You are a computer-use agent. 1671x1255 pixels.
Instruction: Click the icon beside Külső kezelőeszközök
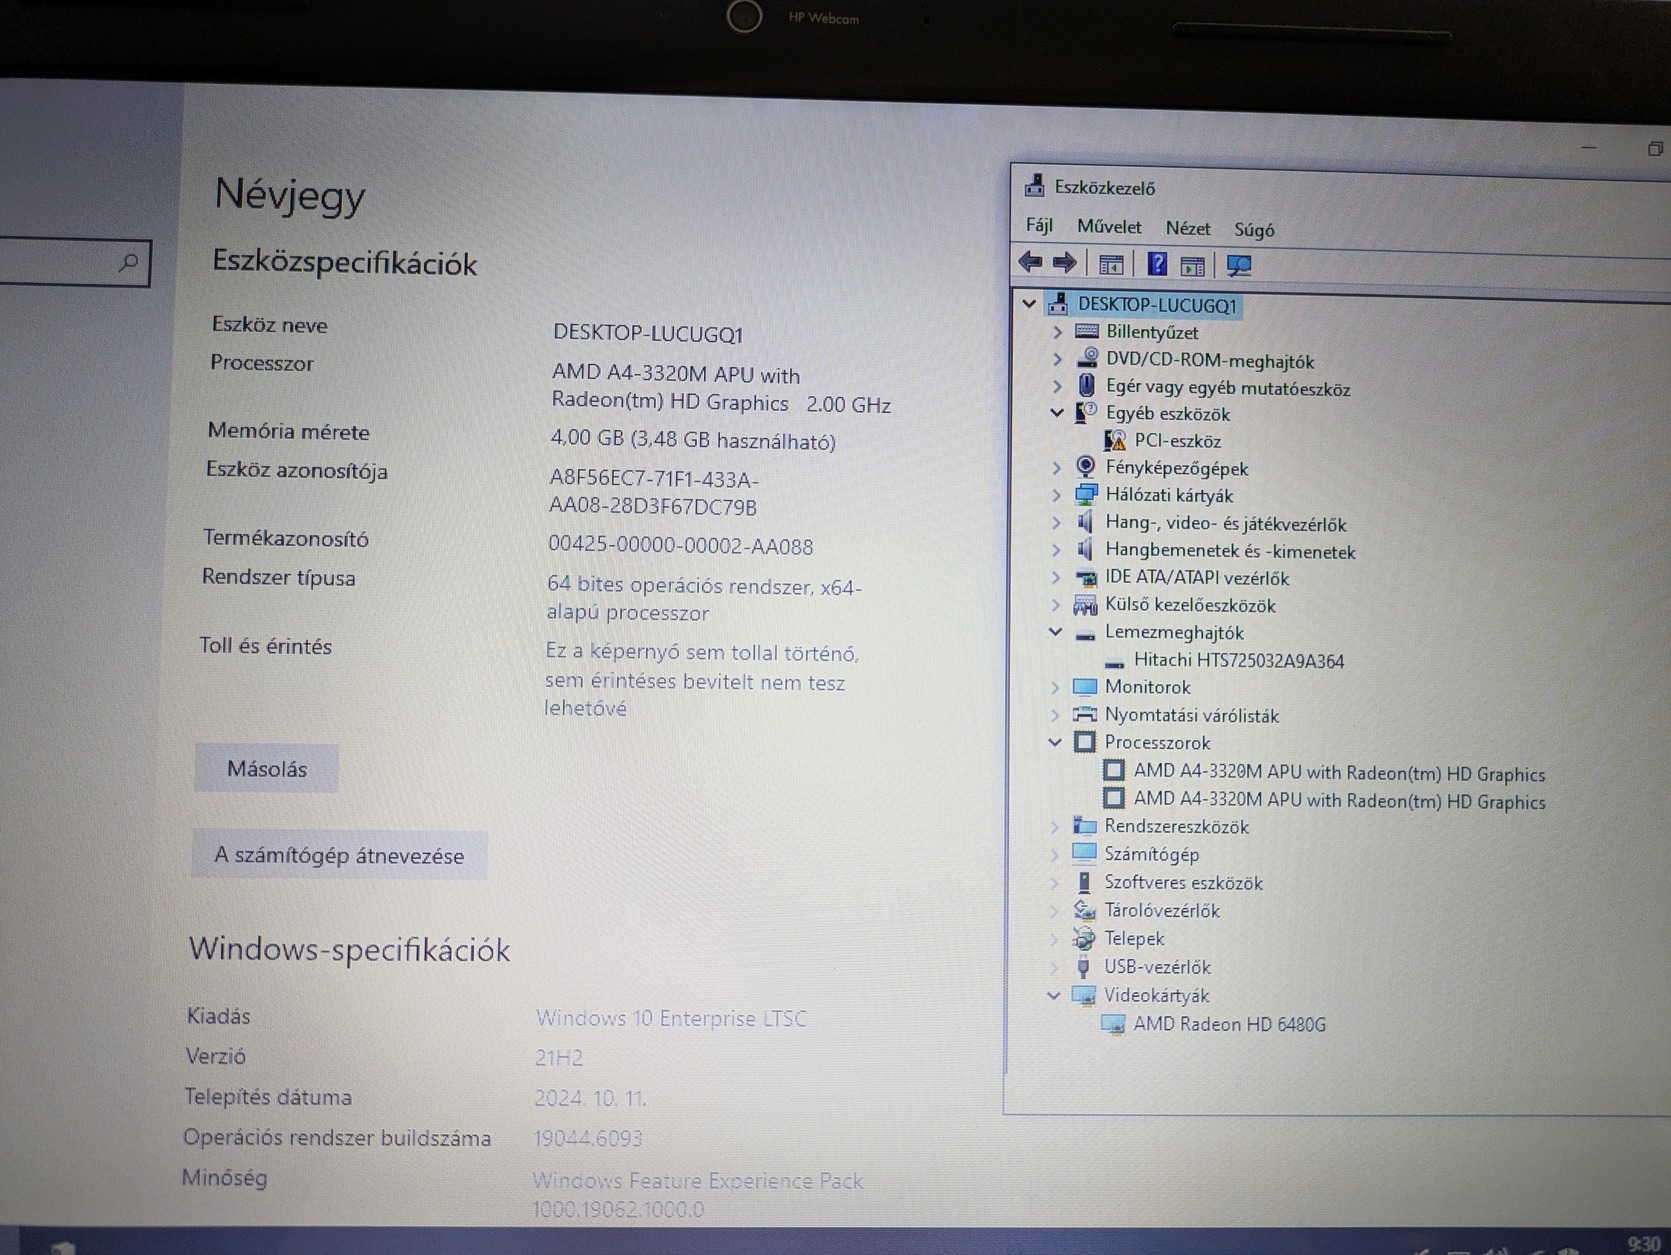click(1085, 604)
